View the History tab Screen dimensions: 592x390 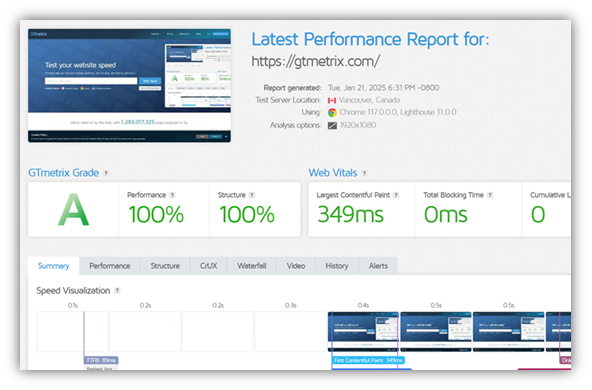click(x=337, y=266)
